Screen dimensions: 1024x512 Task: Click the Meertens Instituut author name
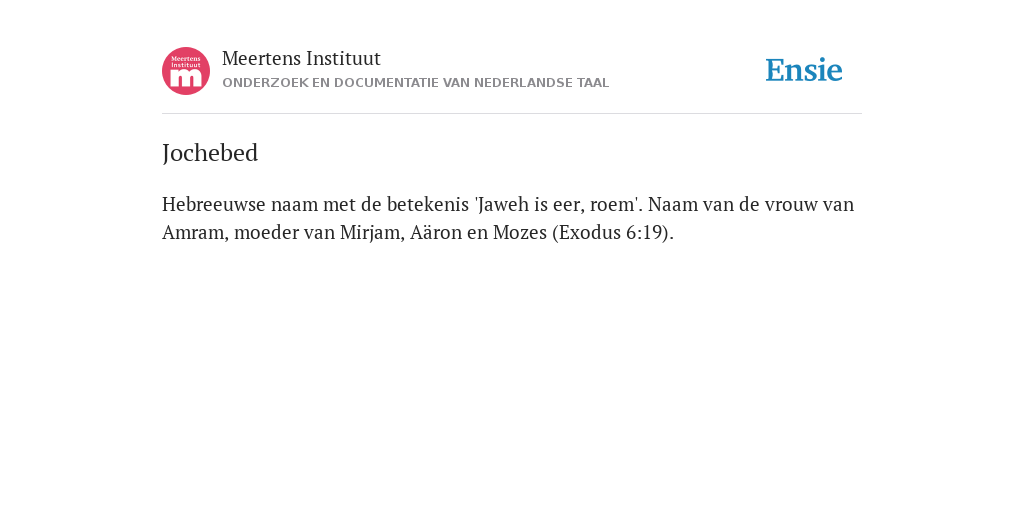tap(301, 59)
